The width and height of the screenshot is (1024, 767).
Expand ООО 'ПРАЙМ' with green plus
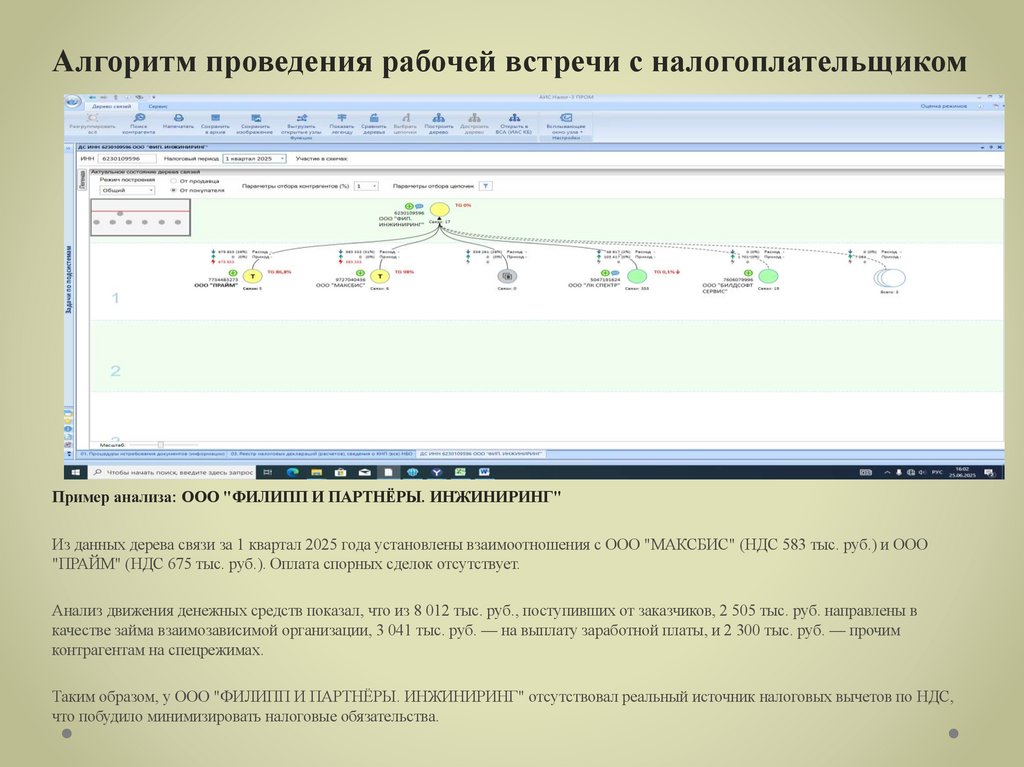coord(233,273)
